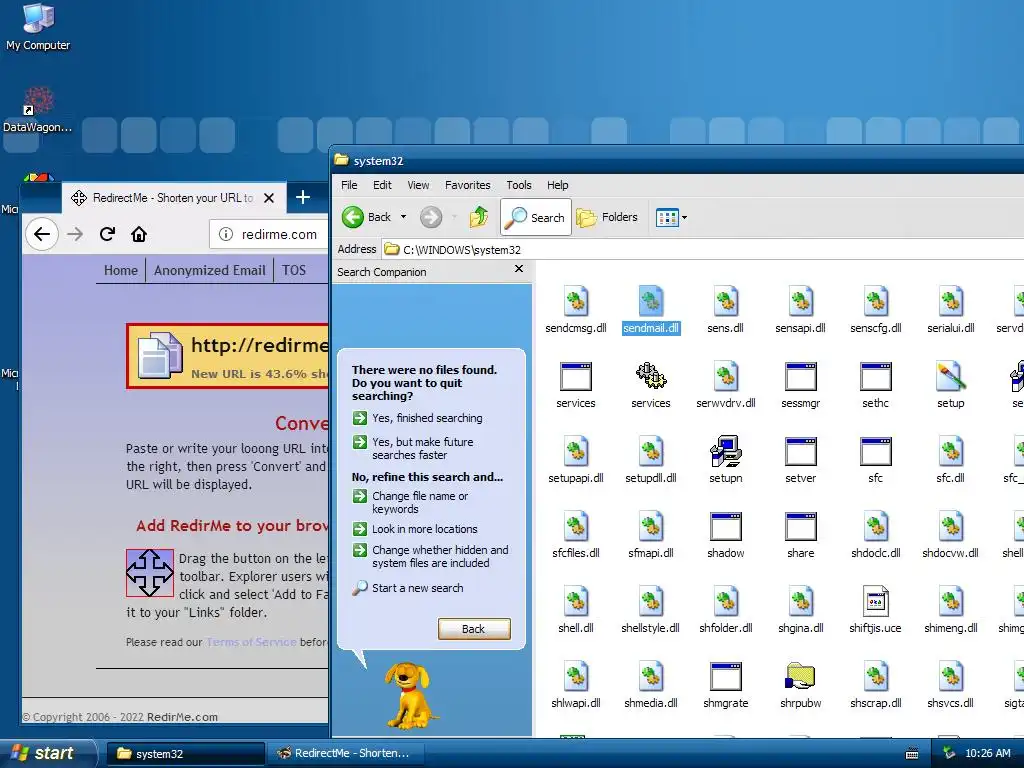Open the Help menu in Explorer
Image resolution: width=1024 pixels, height=768 pixels.
pyautogui.click(x=558, y=185)
